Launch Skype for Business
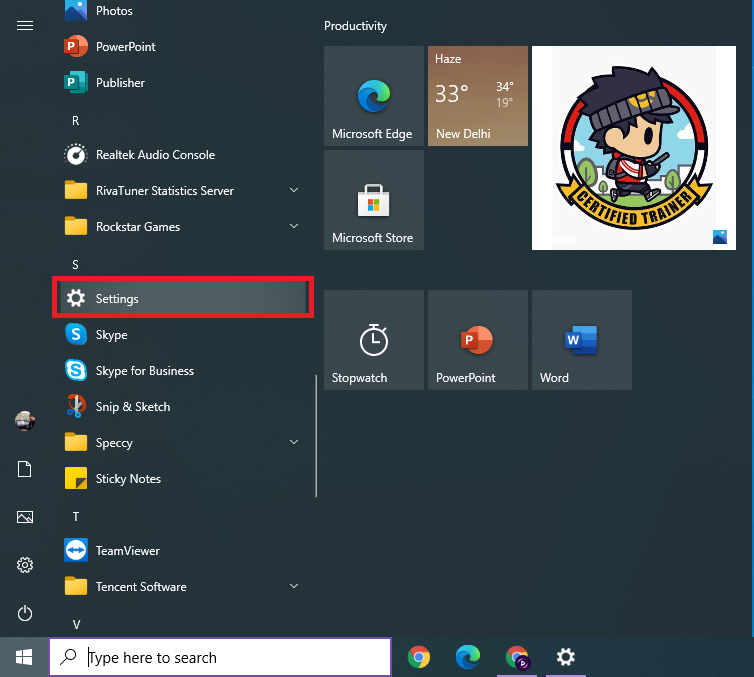Screen dimensions: 754x677 182,371
